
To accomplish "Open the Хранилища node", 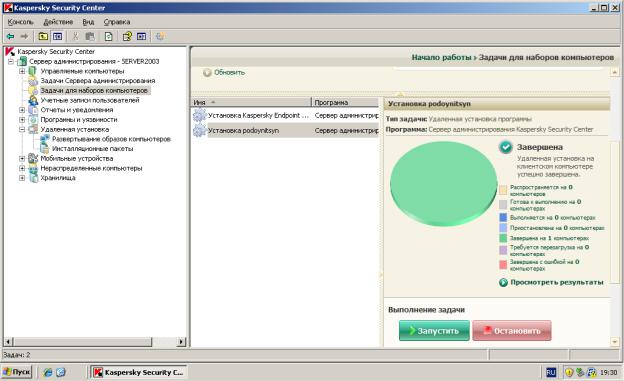I will 58,178.
